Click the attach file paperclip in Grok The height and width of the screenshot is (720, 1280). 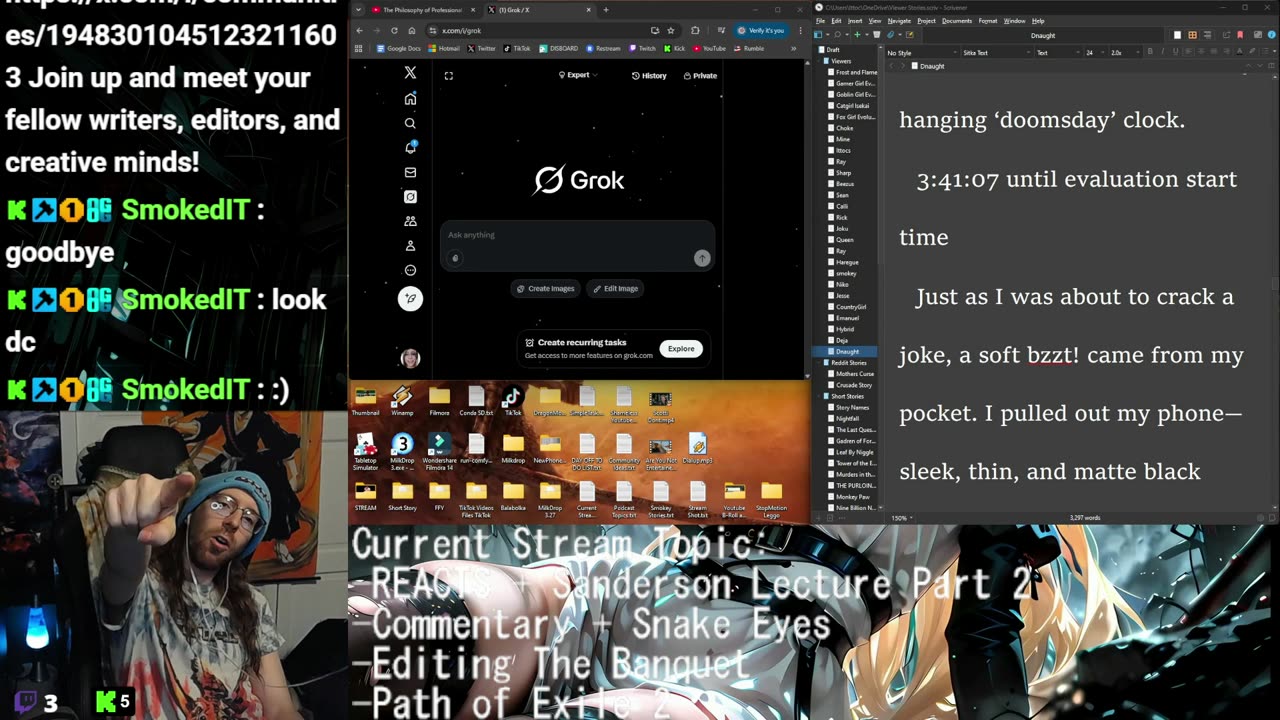[x=455, y=258]
